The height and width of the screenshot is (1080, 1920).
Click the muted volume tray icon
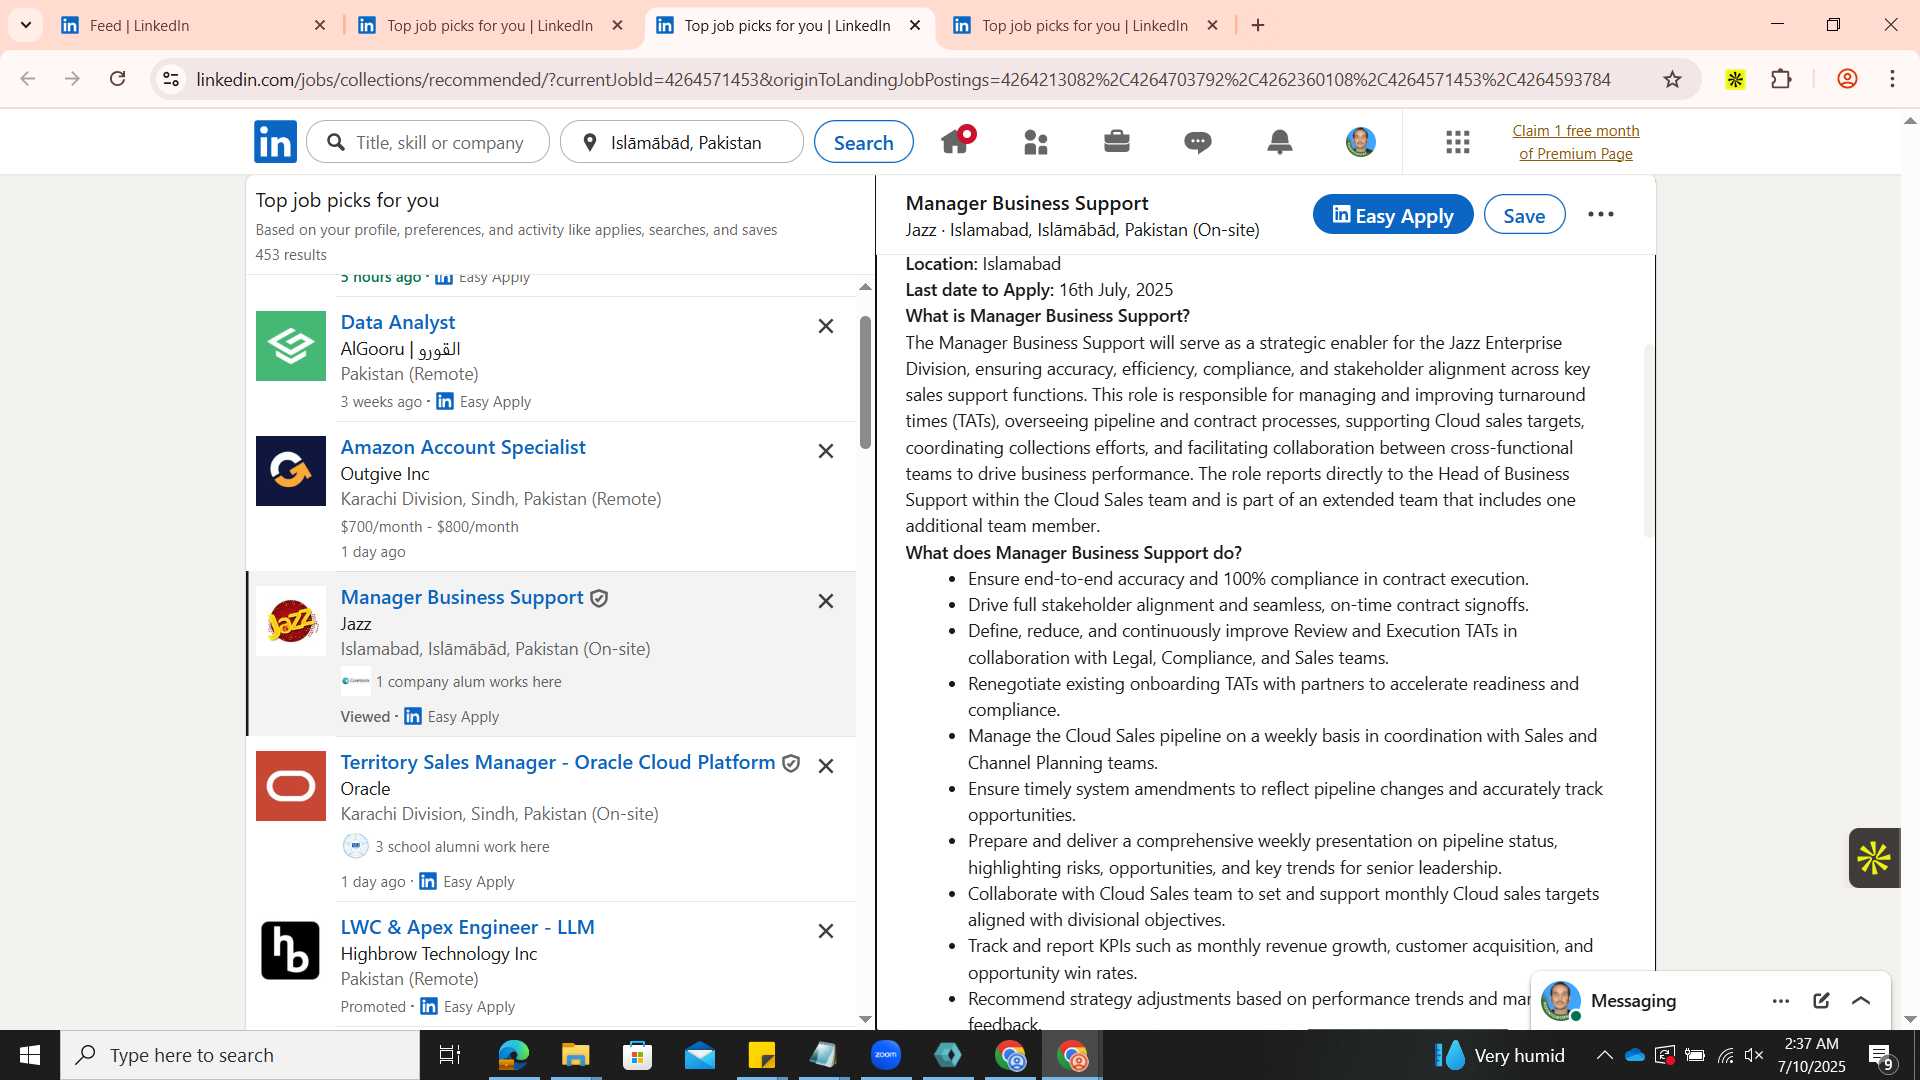(1754, 1055)
